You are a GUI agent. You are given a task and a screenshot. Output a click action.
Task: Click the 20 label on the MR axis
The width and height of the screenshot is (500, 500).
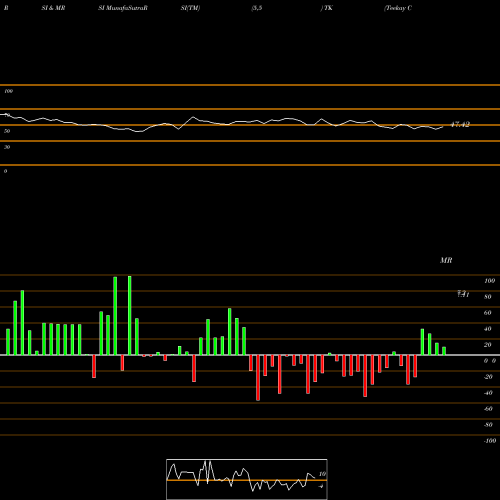pyautogui.click(x=488, y=345)
